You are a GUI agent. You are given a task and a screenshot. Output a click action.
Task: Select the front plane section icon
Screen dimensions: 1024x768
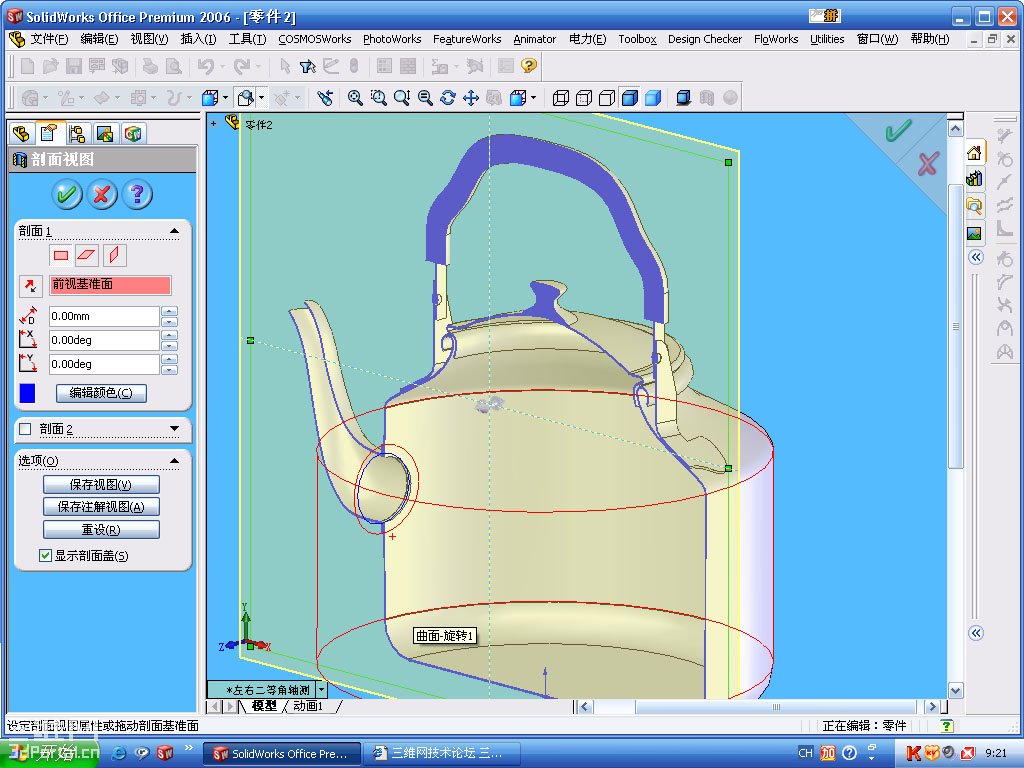61,255
